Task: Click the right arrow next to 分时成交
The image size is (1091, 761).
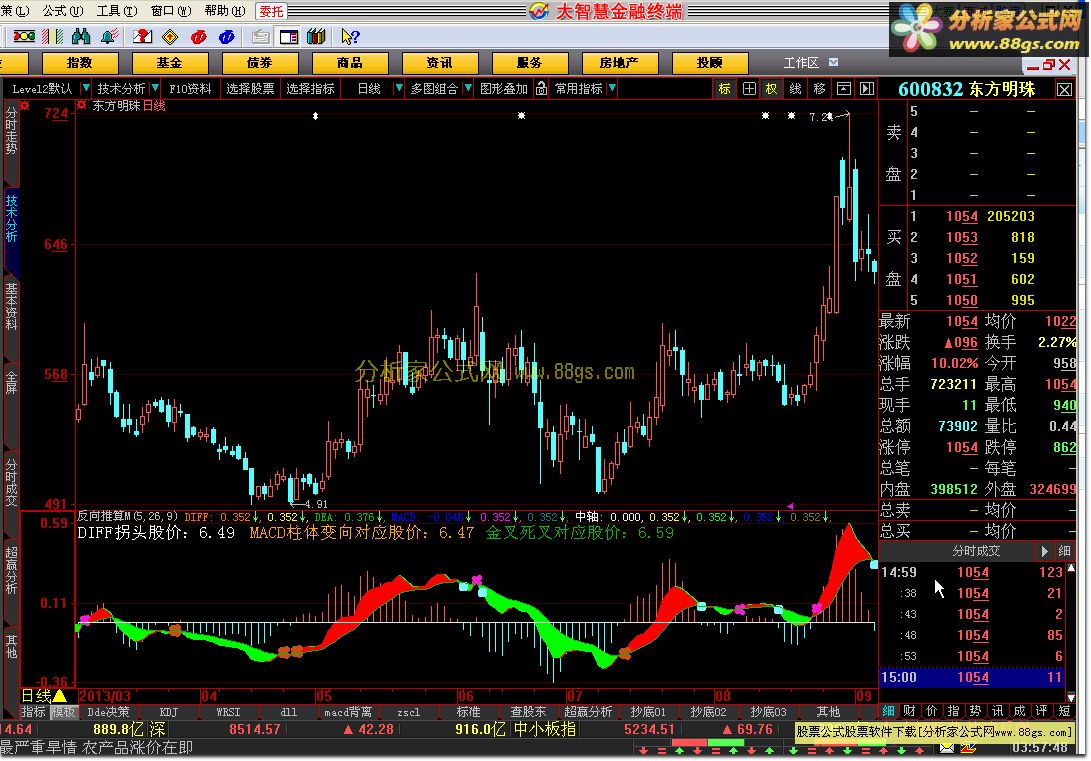Action: [1044, 551]
